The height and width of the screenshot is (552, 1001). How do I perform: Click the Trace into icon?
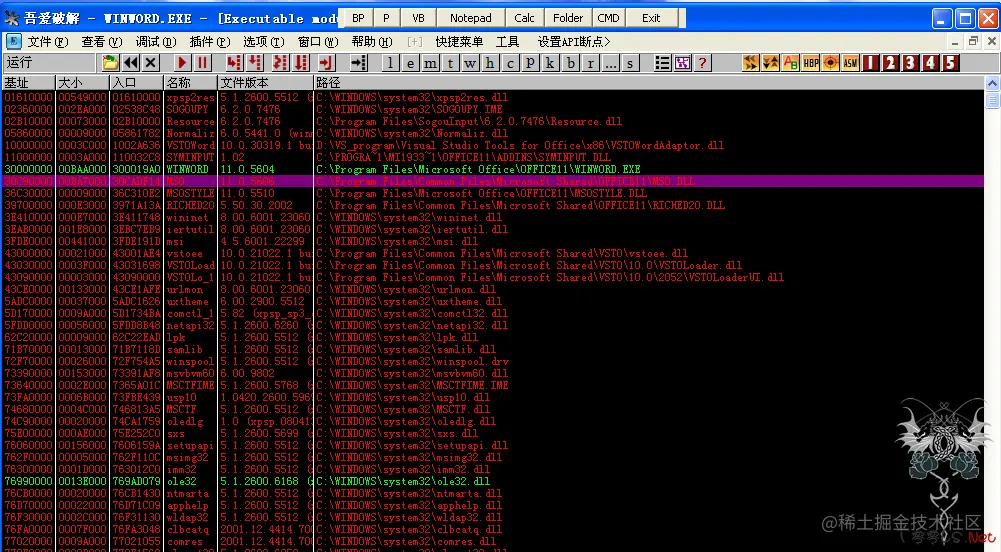(x=280, y=63)
